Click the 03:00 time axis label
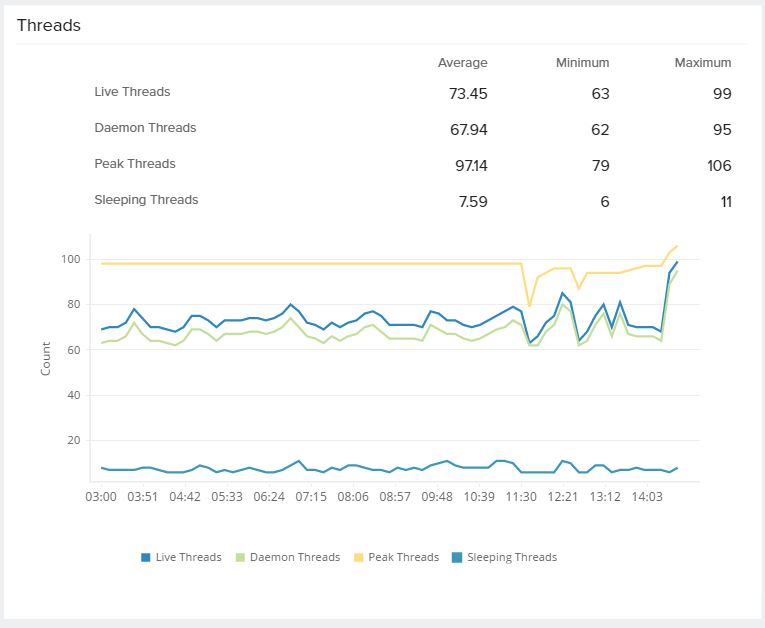This screenshot has width=765, height=628. point(102,496)
